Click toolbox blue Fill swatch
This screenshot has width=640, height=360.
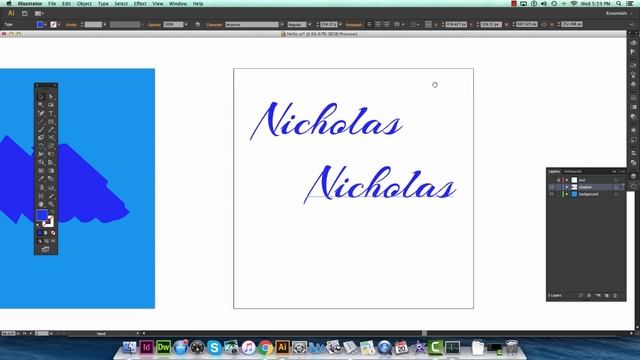coord(42,215)
